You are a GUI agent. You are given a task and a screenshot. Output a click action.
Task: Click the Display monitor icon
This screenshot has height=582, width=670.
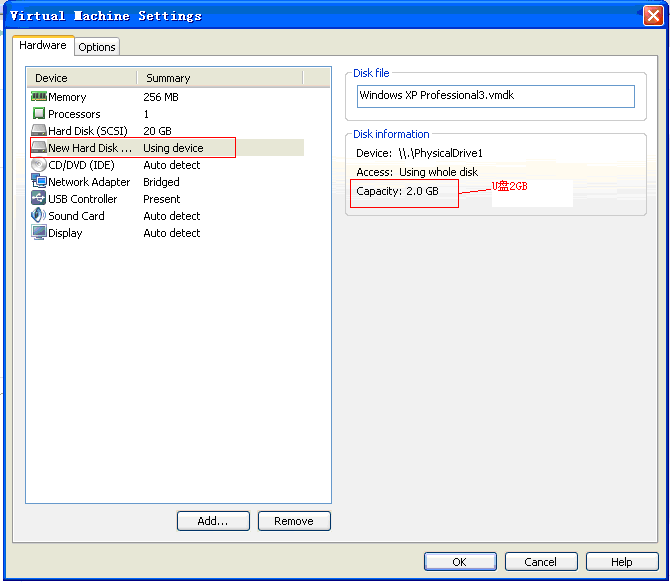(x=38, y=232)
